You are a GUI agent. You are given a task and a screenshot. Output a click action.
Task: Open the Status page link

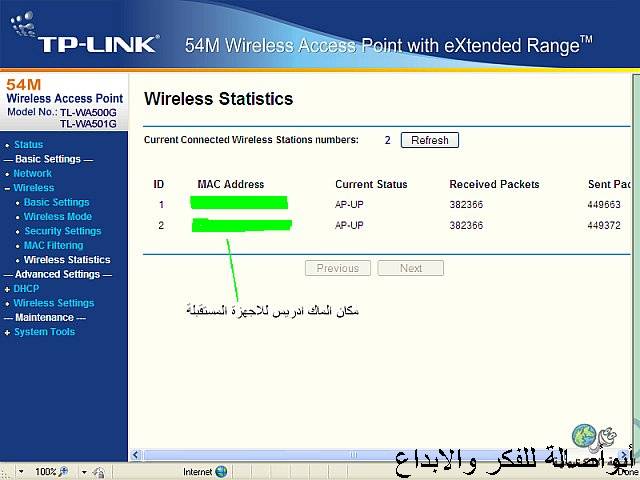(x=28, y=144)
